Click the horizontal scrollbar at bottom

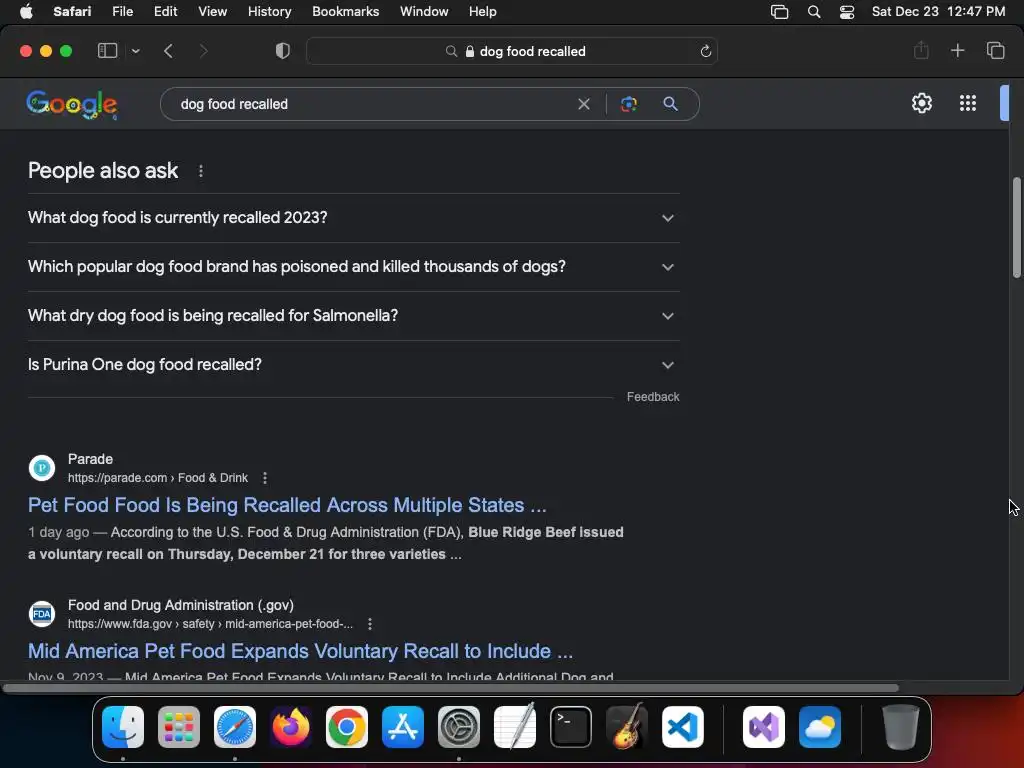click(x=451, y=688)
